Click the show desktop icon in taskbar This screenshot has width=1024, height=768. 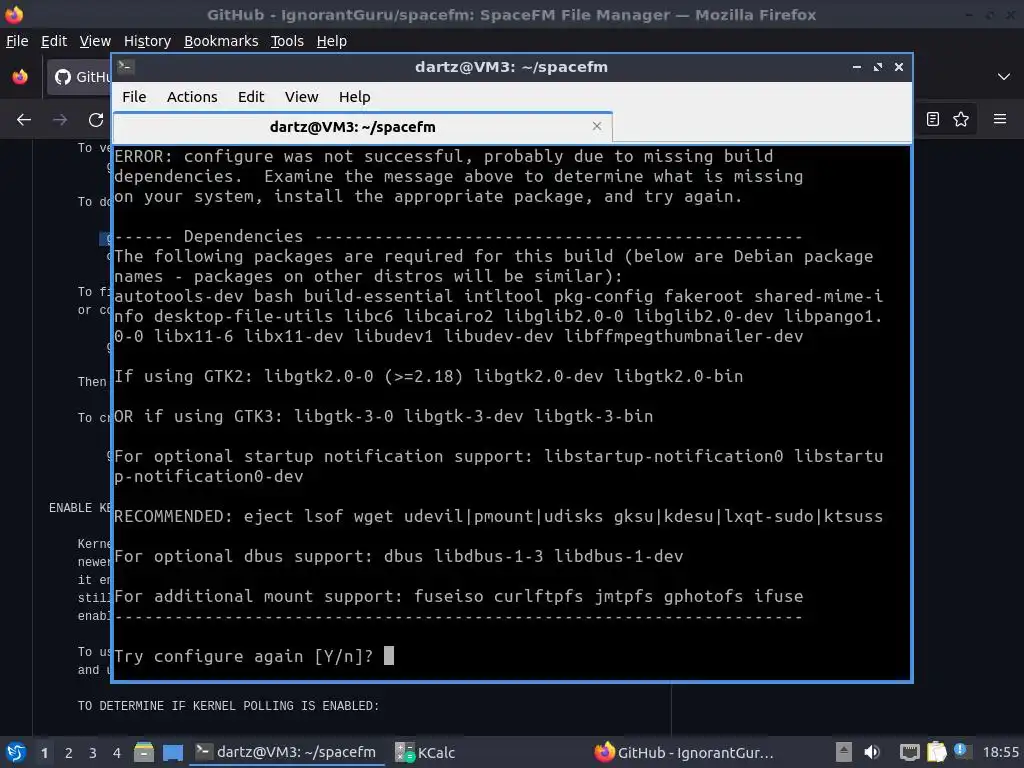click(x=173, y=752)
